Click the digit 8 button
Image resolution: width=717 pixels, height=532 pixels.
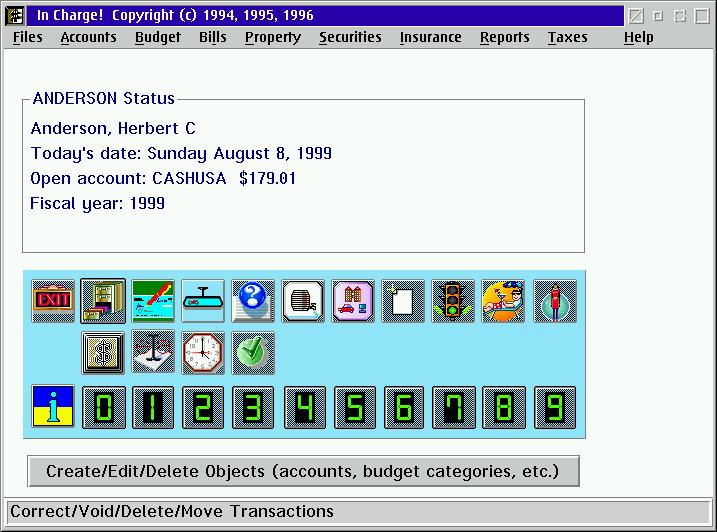click(503, 407)
